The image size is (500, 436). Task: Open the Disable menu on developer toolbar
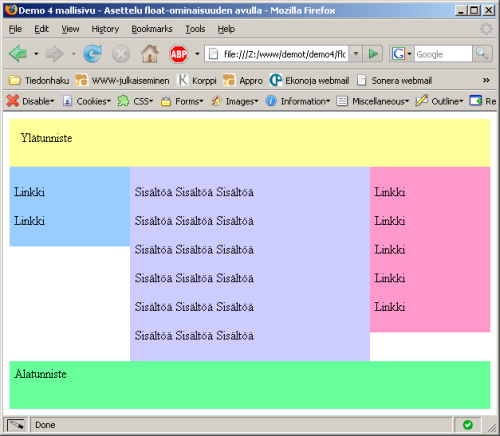[x=30, y=101]
